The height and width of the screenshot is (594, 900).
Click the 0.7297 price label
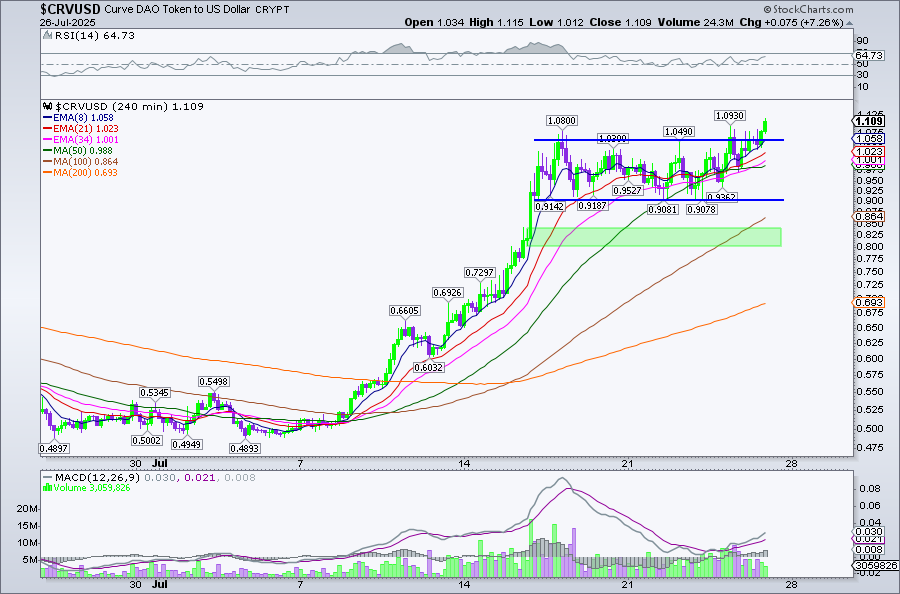[479, 272]
